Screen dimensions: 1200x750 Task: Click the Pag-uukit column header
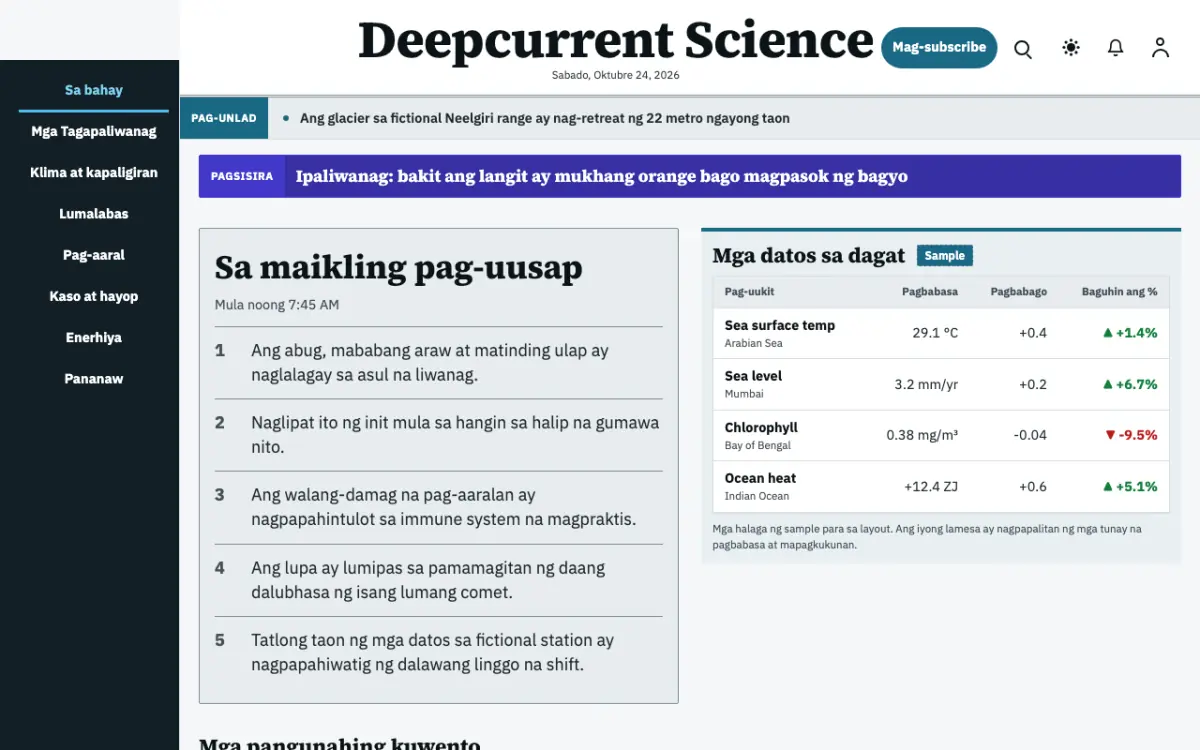click(x=750, y=292)
